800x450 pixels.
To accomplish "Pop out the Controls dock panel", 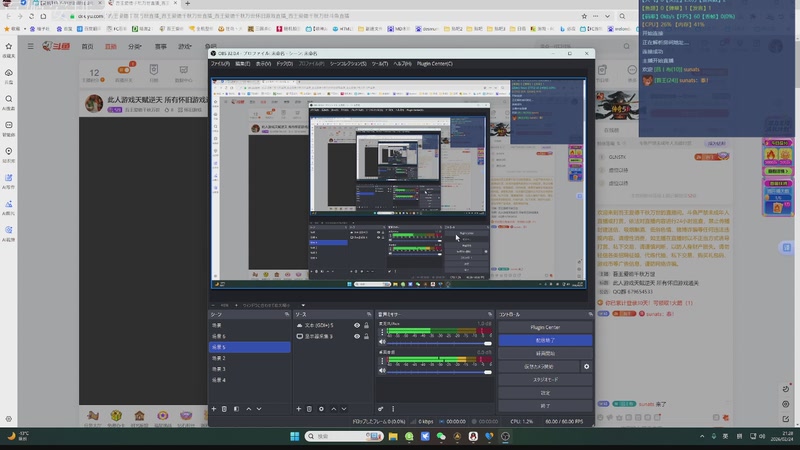I will pyautogui.click(x=590, y=315).
